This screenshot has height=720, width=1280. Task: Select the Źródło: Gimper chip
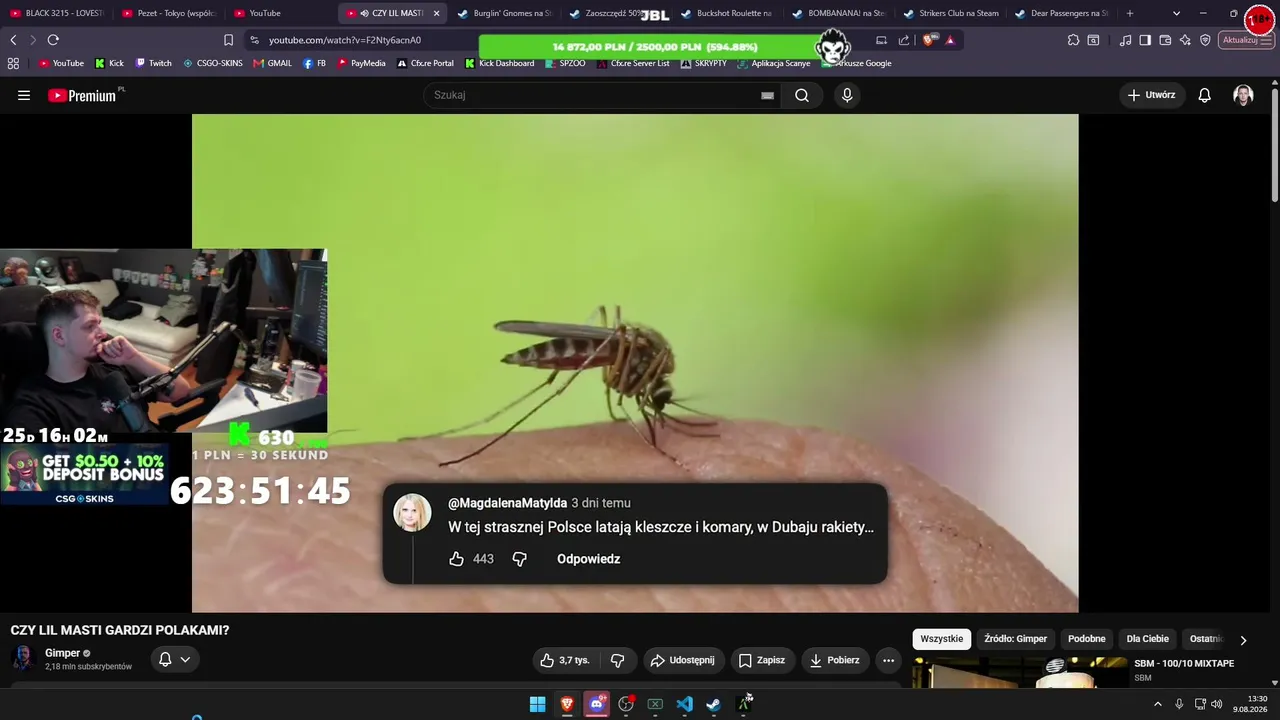coord(1015,639)
